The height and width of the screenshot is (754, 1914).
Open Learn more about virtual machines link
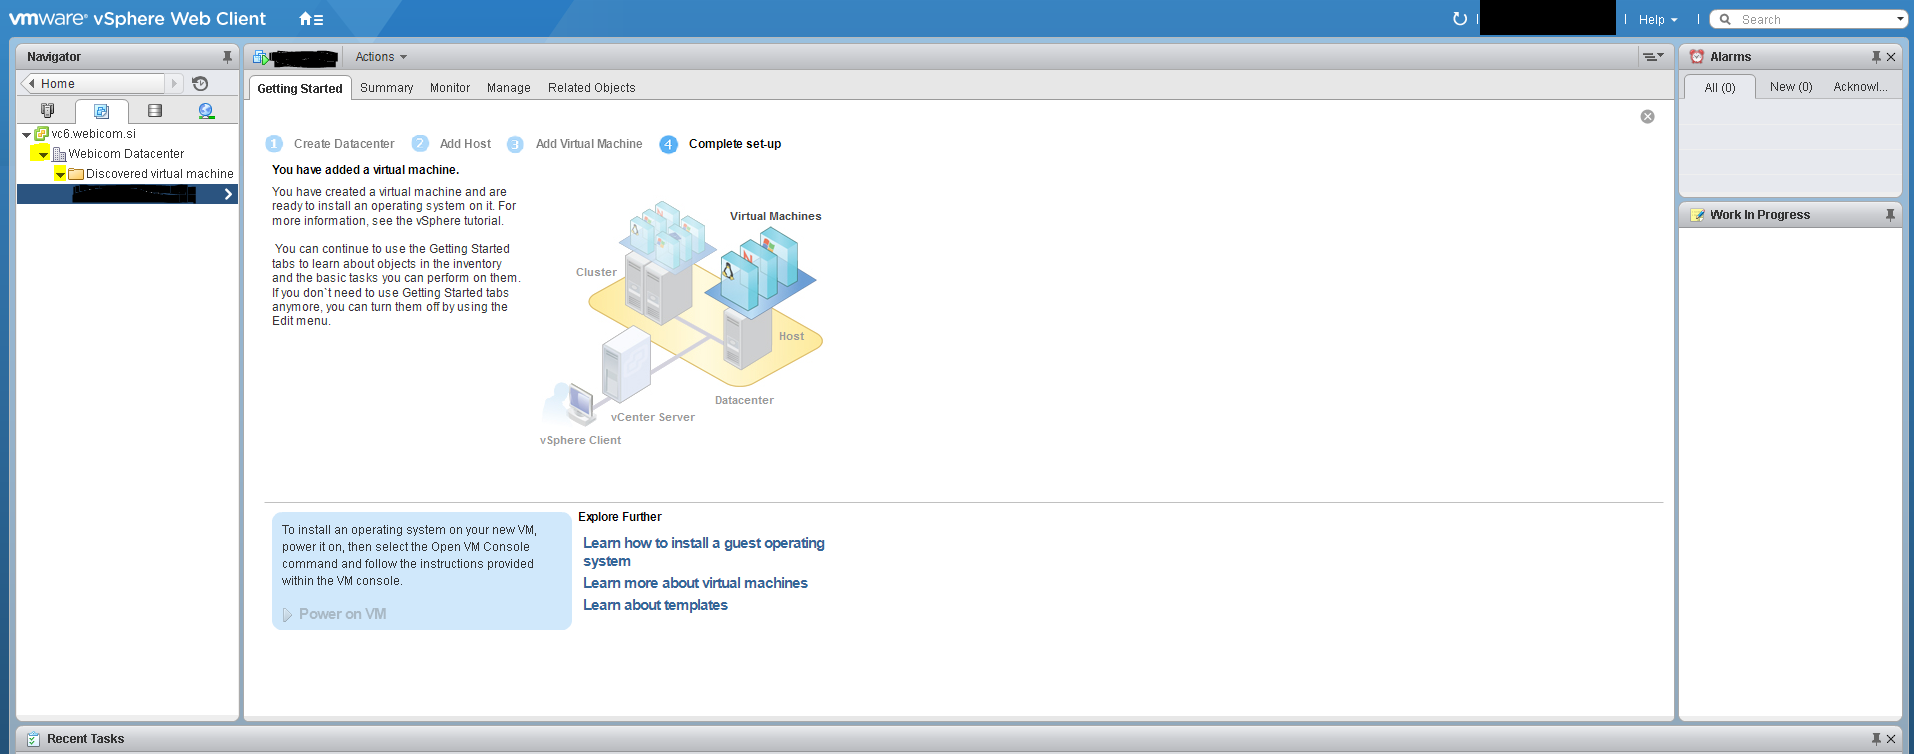(695, 583)
